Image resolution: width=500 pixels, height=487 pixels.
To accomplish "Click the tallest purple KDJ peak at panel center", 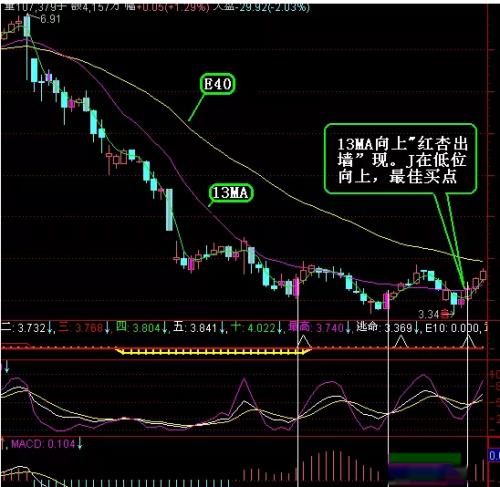I will (244, 380).
